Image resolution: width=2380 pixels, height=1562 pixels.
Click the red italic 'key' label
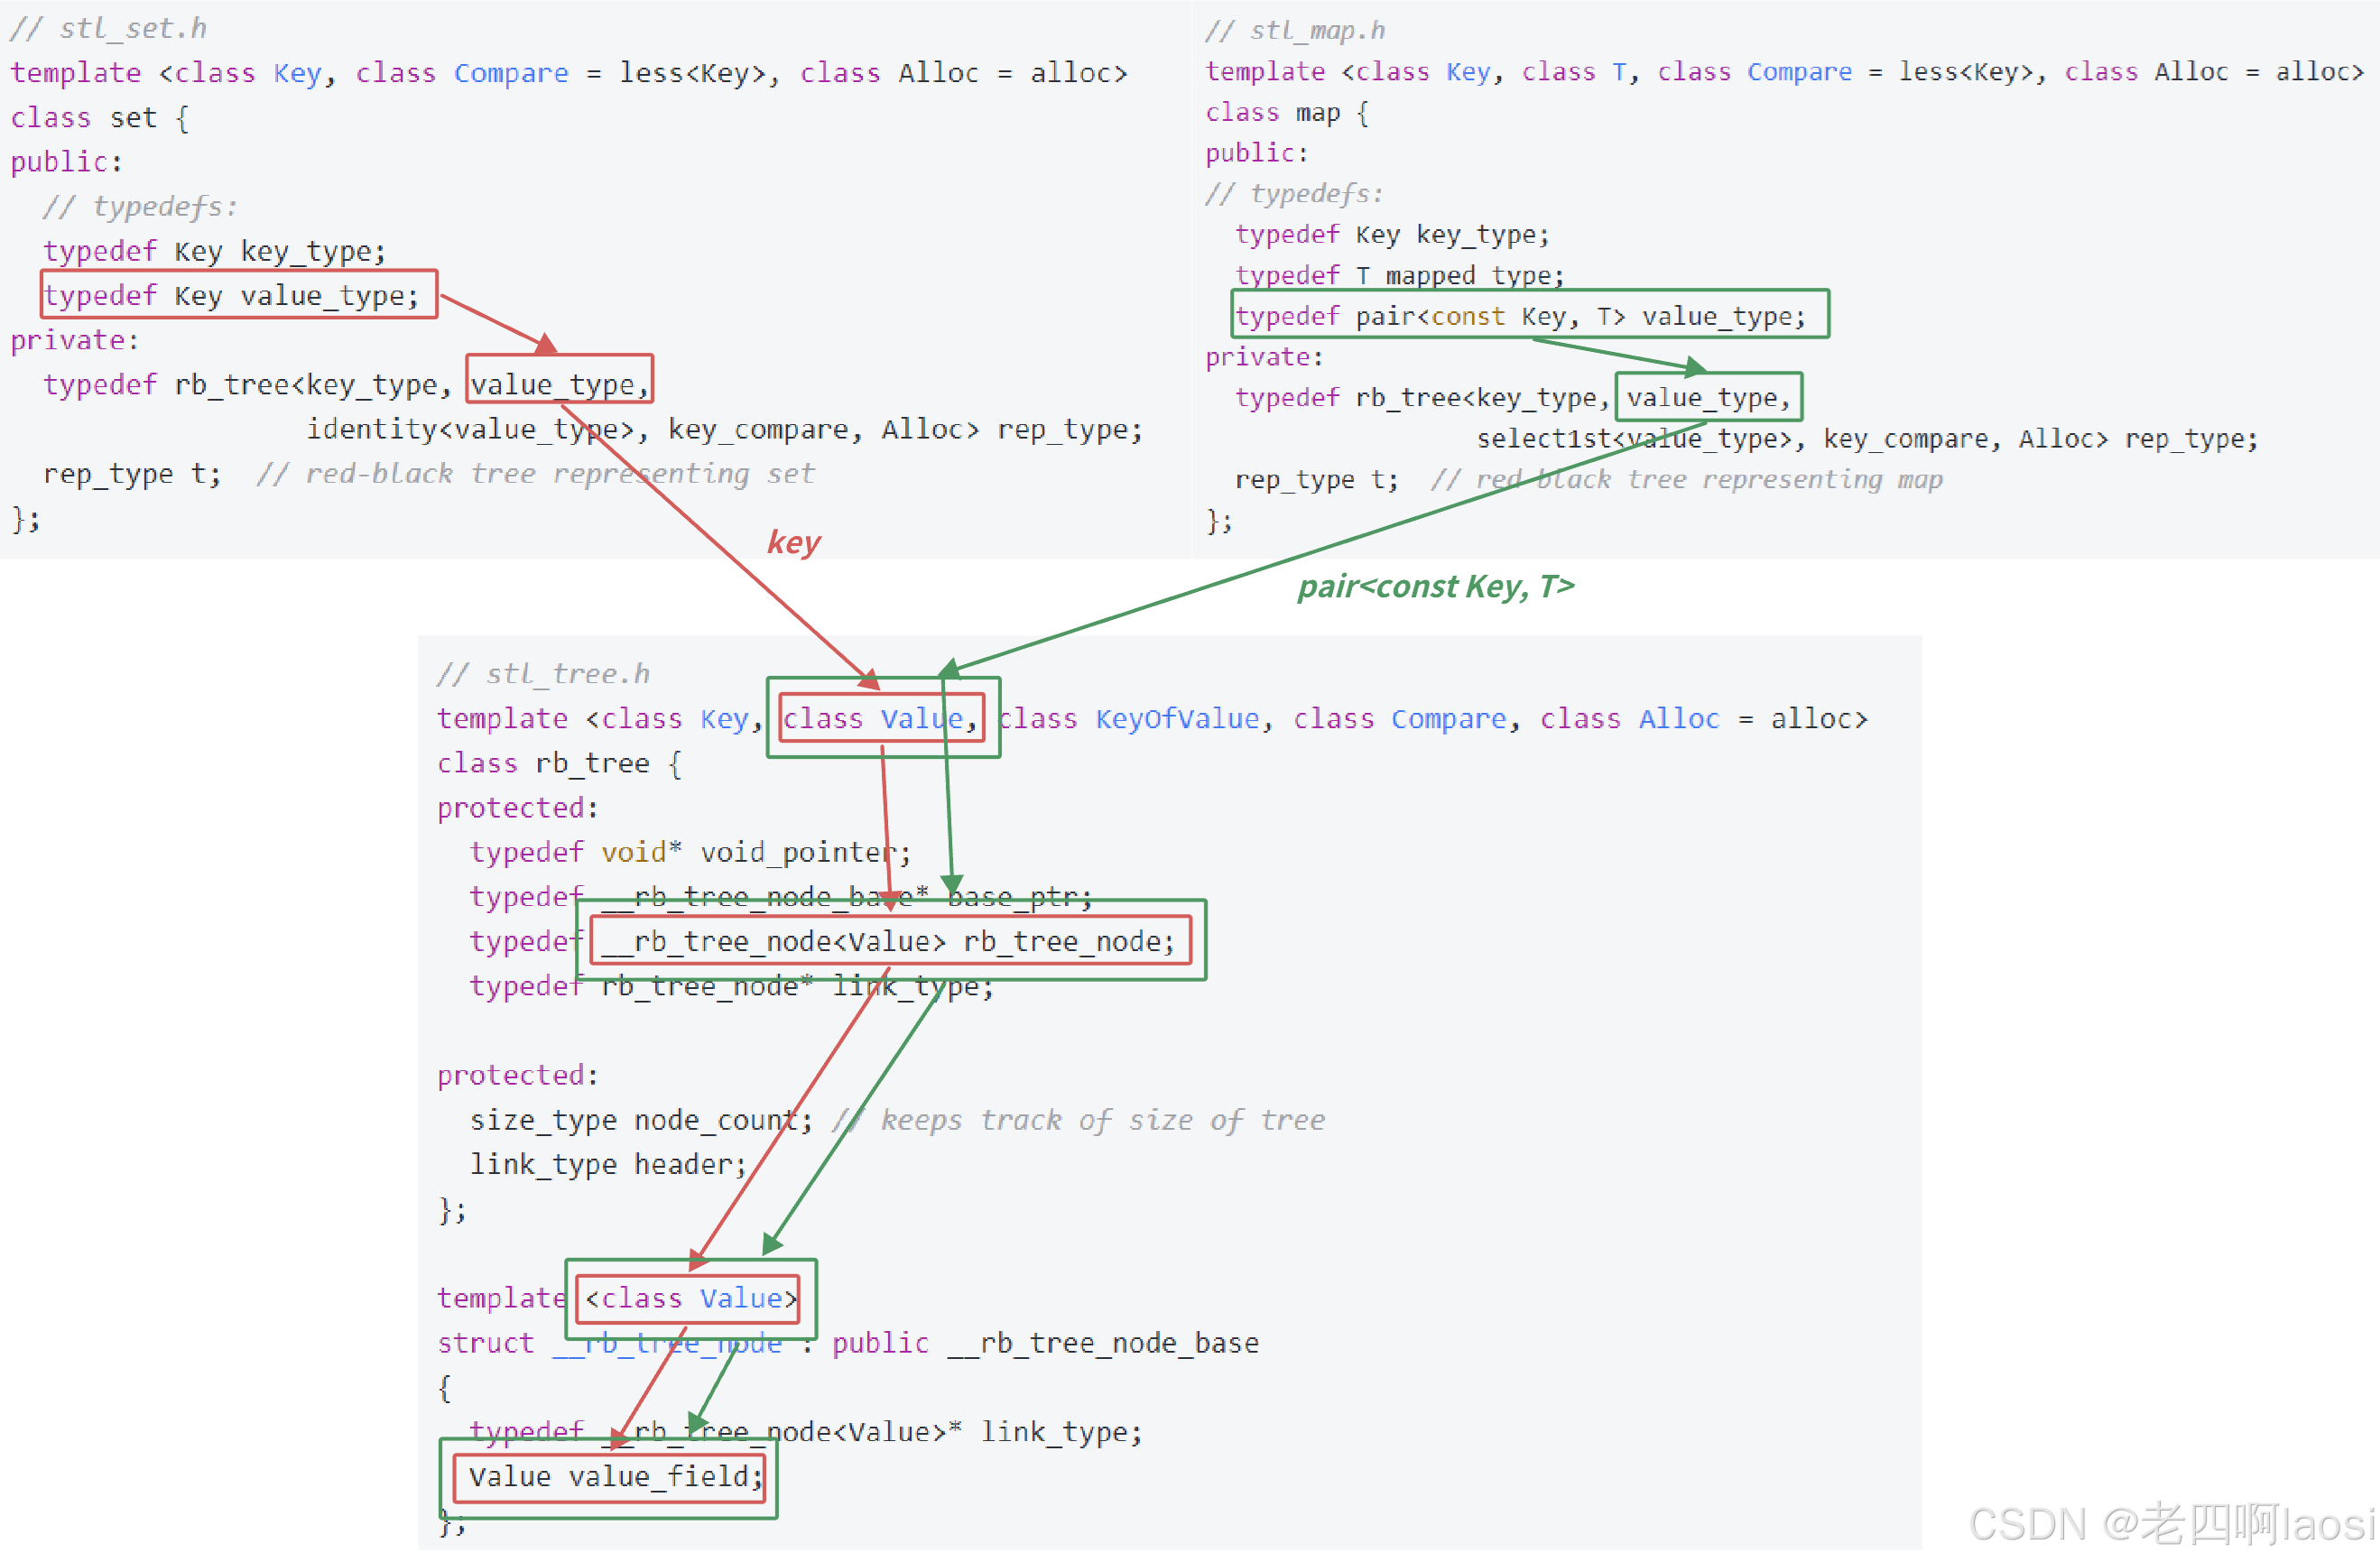[x=792, y=542]
